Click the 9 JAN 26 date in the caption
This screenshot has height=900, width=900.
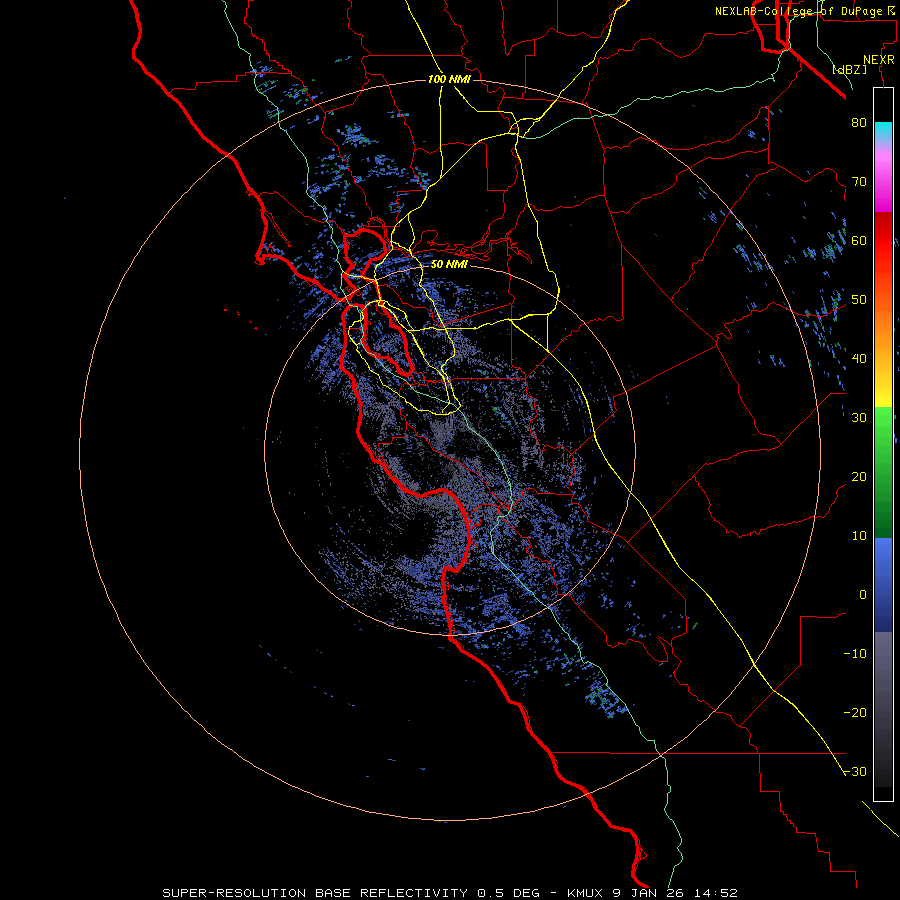[x=647, y=893]
